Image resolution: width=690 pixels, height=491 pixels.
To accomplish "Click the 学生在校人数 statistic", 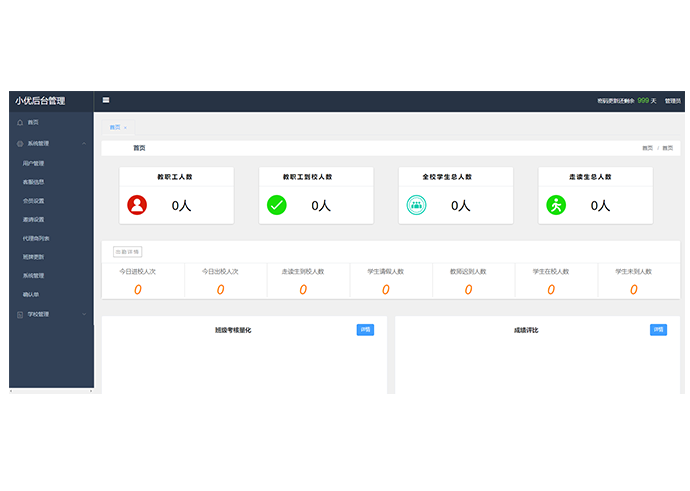I will pos(551,281).
